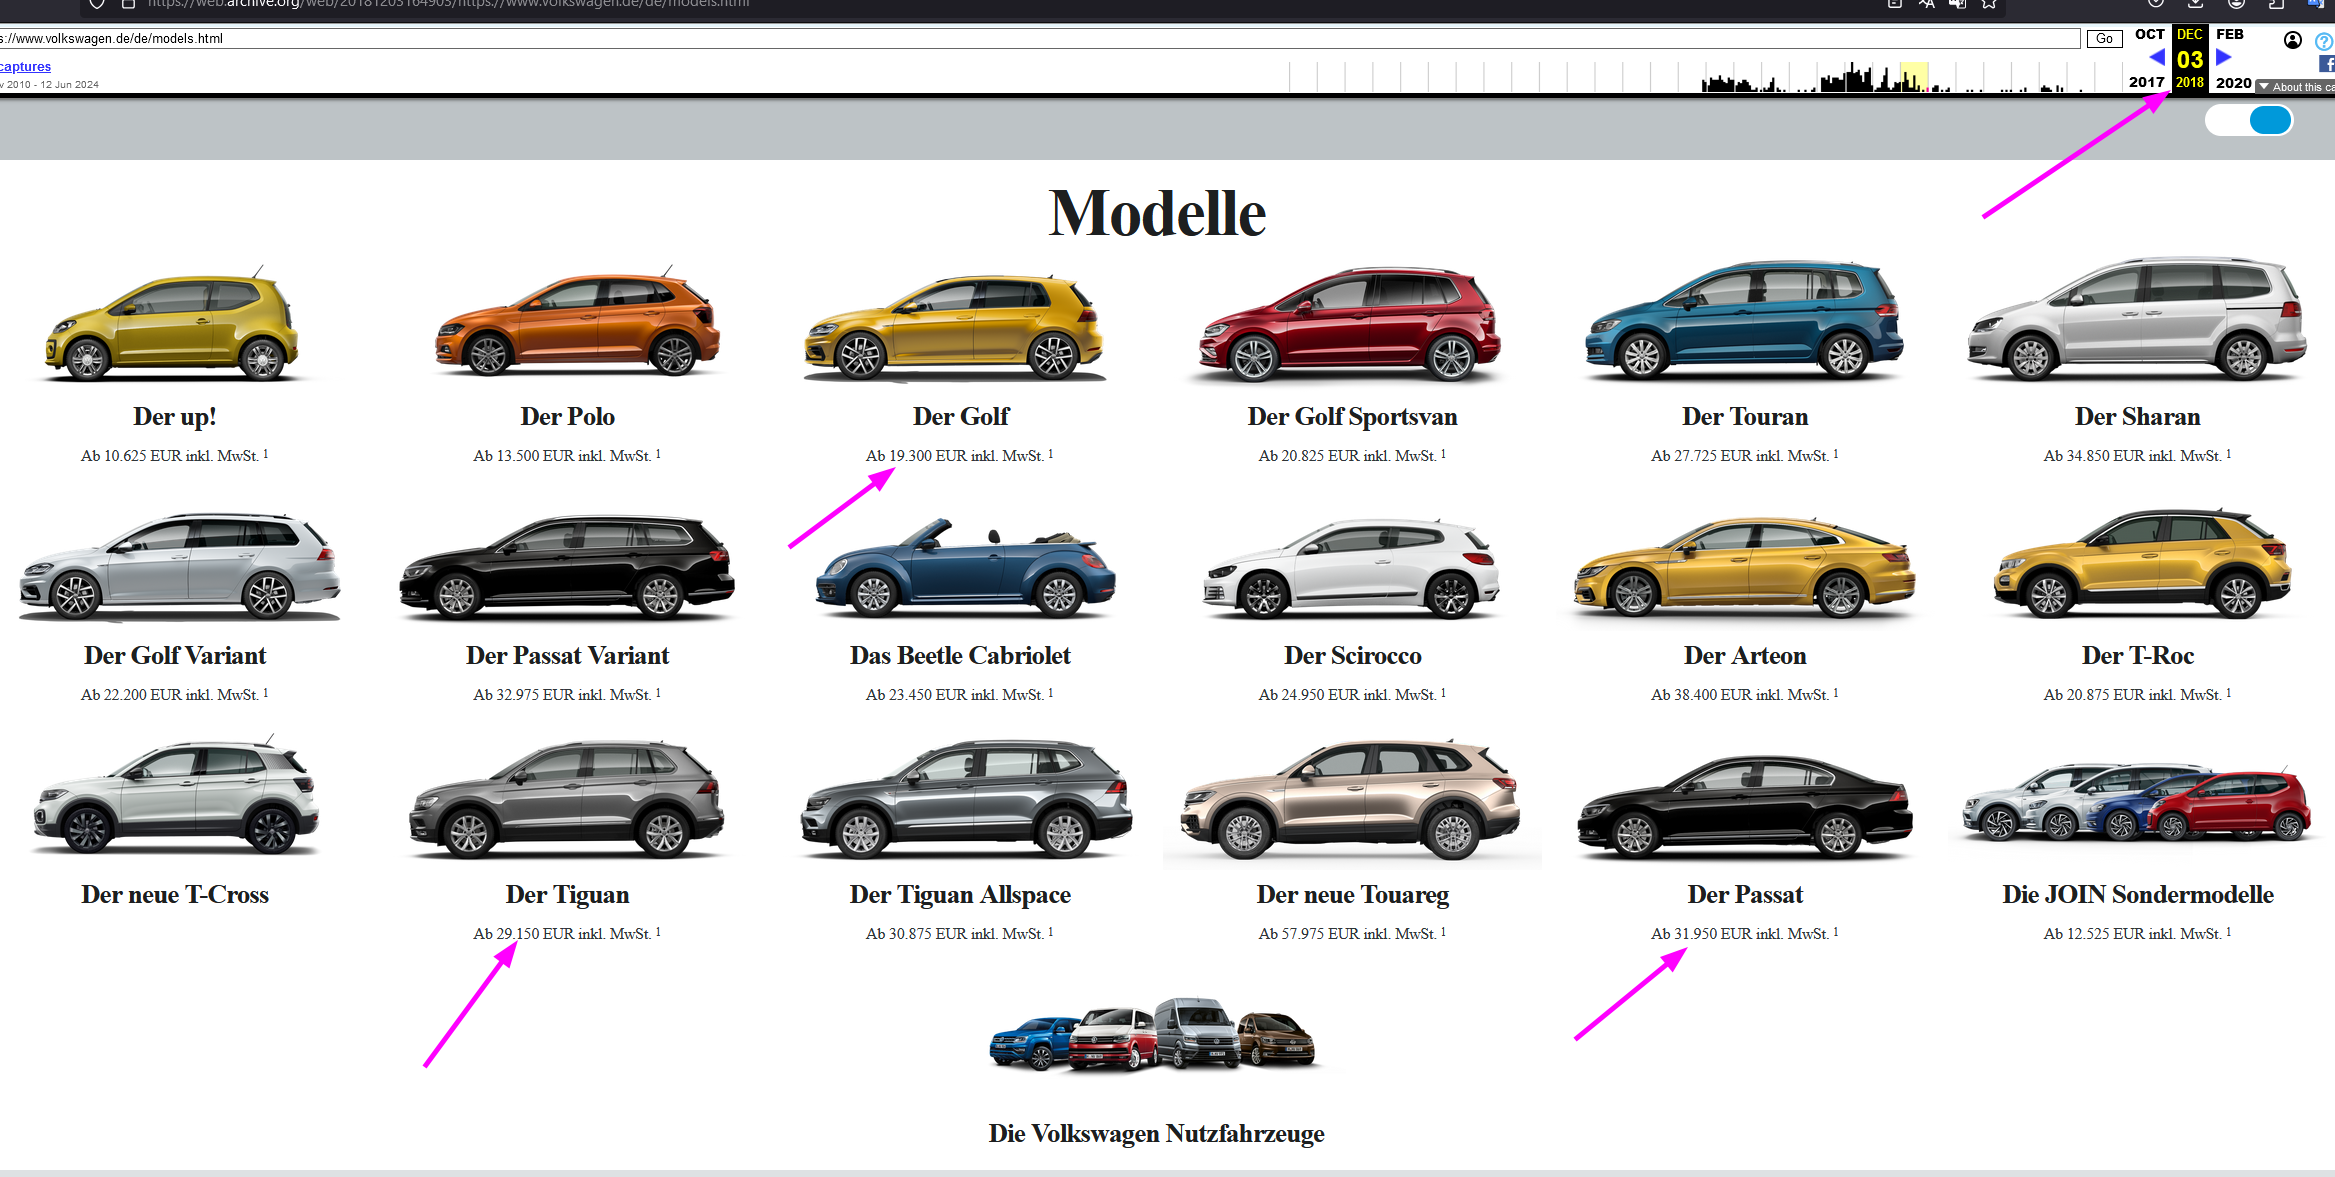
Task: Open the Der Passat Variant link
Action: pos(567,656)
